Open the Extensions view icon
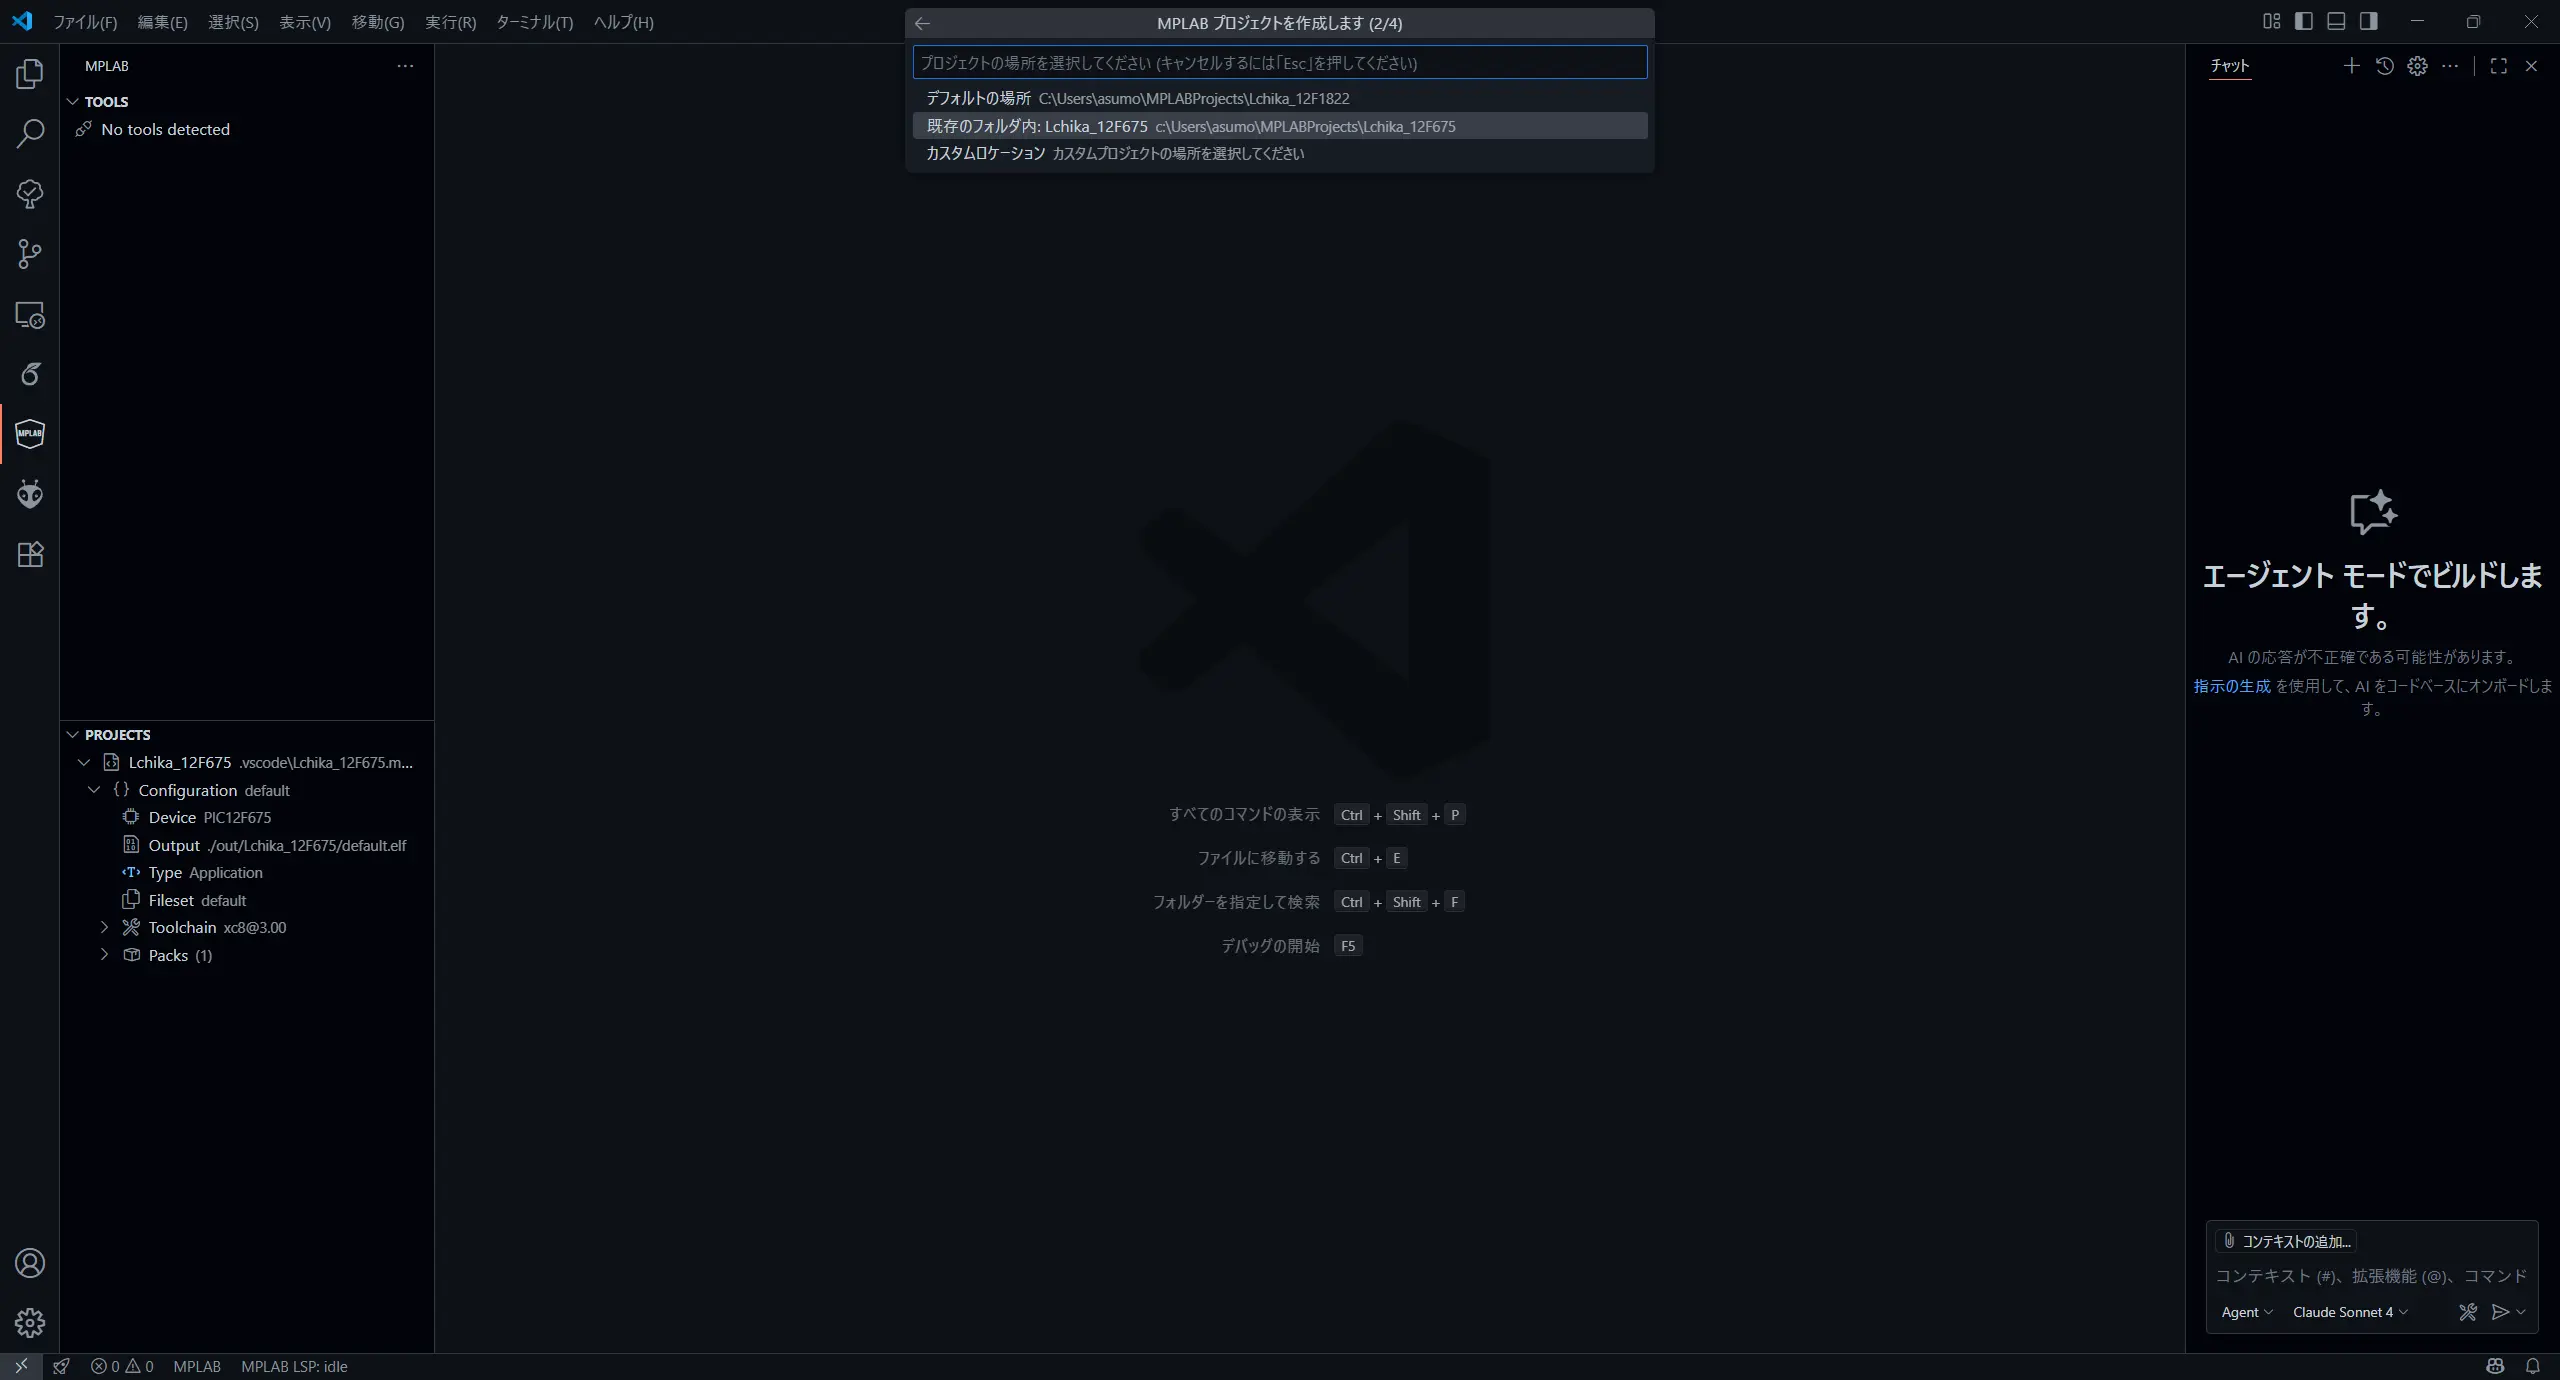The height and width of the screenshot is (1380, 2560). point(30,555)
